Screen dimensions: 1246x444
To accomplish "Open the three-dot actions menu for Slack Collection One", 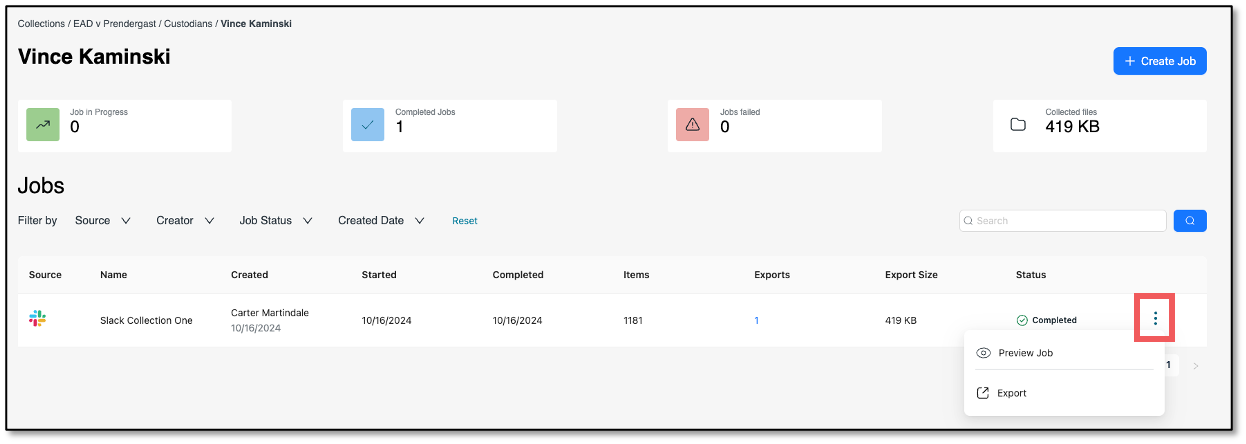I will click(x=1155, y=319).
